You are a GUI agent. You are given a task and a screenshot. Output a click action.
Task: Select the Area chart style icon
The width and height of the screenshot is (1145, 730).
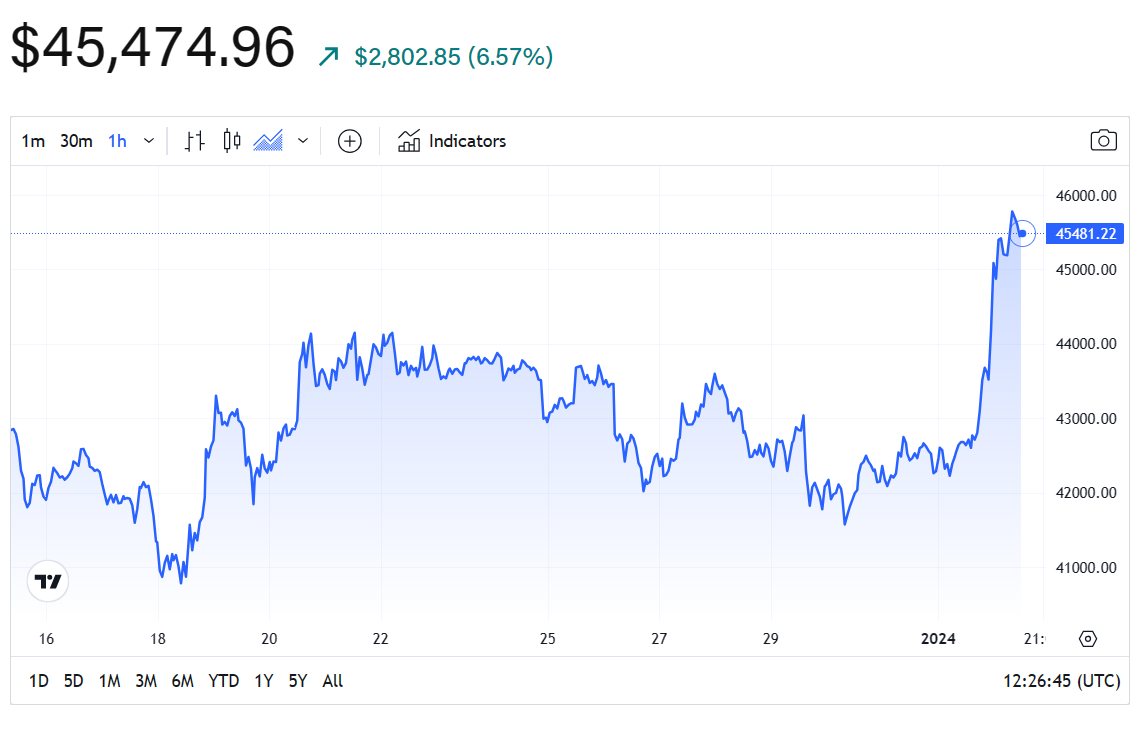[x=268, y=141]
